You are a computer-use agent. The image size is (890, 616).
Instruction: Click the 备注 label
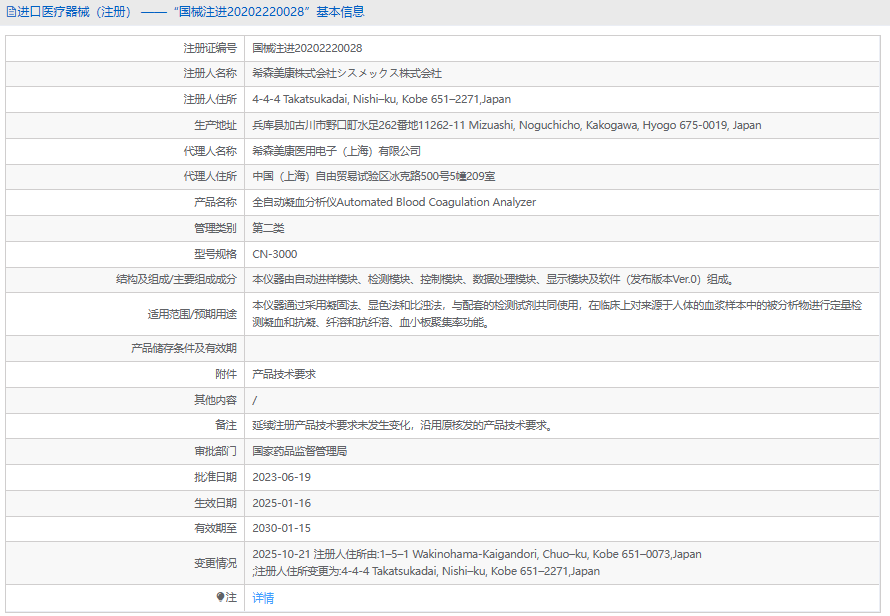(x=226, y=425)
